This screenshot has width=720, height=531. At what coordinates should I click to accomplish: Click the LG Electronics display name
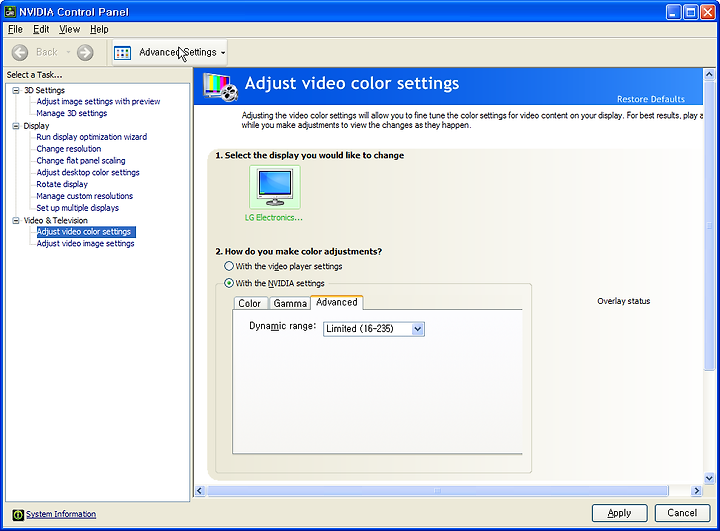coord(274,218)
